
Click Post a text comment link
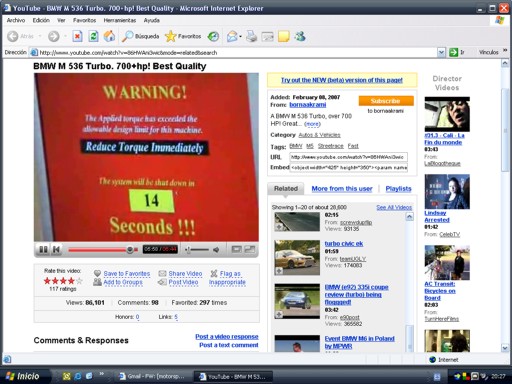(x=229, y=345)
